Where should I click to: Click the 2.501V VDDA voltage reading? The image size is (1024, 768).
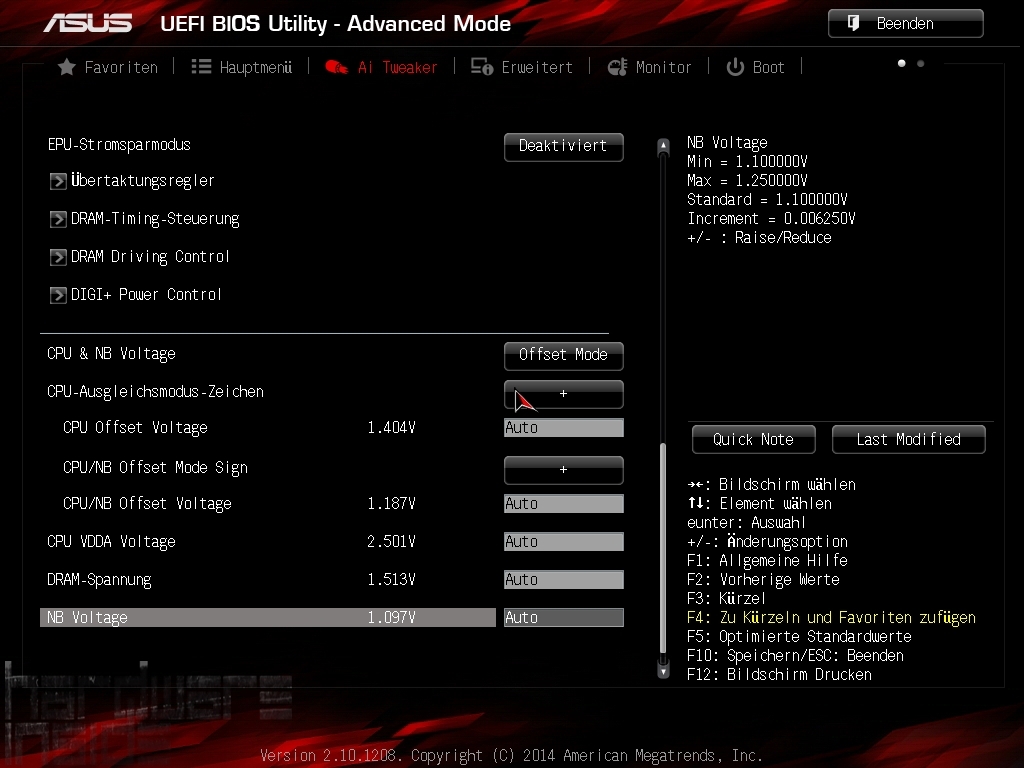point(391,541)
